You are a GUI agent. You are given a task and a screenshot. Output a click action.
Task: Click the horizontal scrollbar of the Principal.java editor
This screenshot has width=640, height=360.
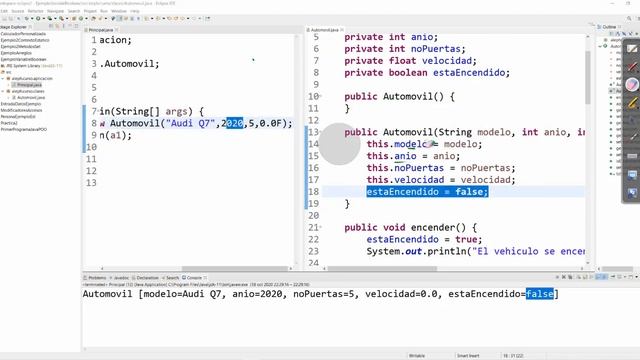[235, 269]
